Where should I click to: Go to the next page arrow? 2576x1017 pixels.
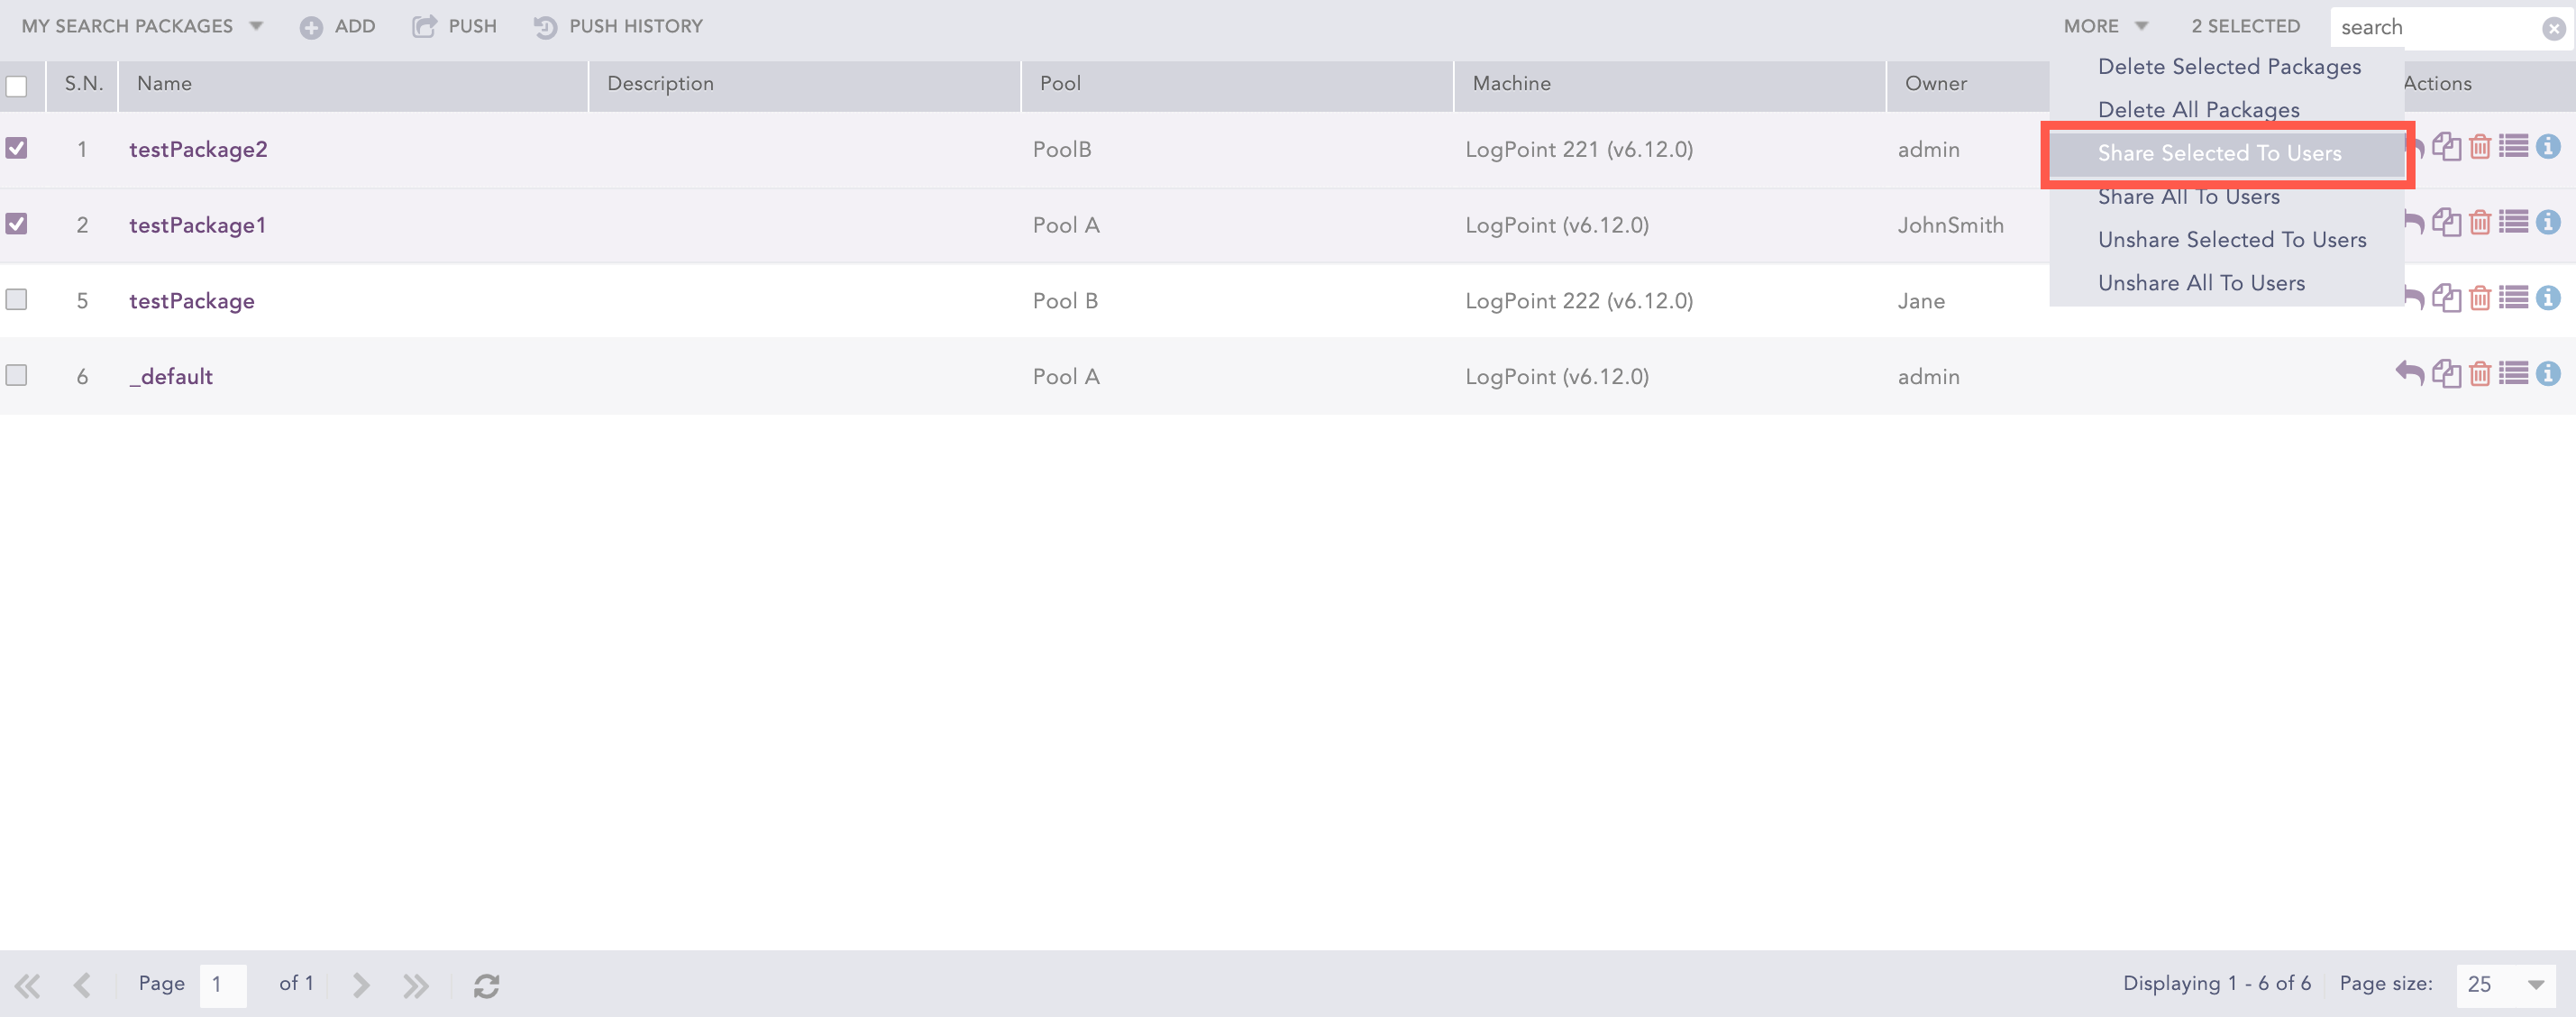tap(361, 985)
